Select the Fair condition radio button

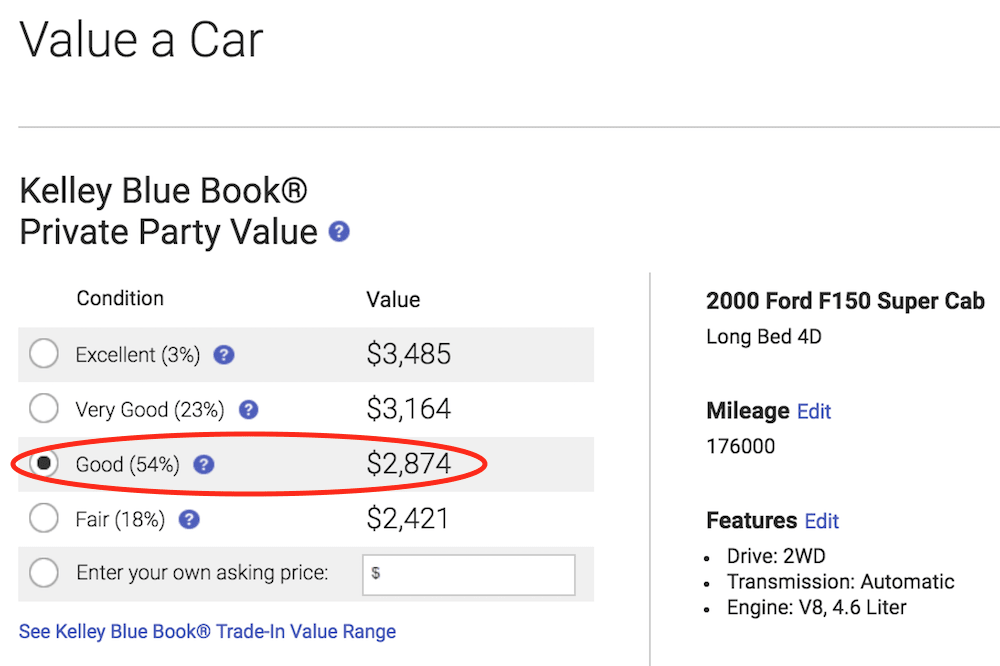click(44, 518)
